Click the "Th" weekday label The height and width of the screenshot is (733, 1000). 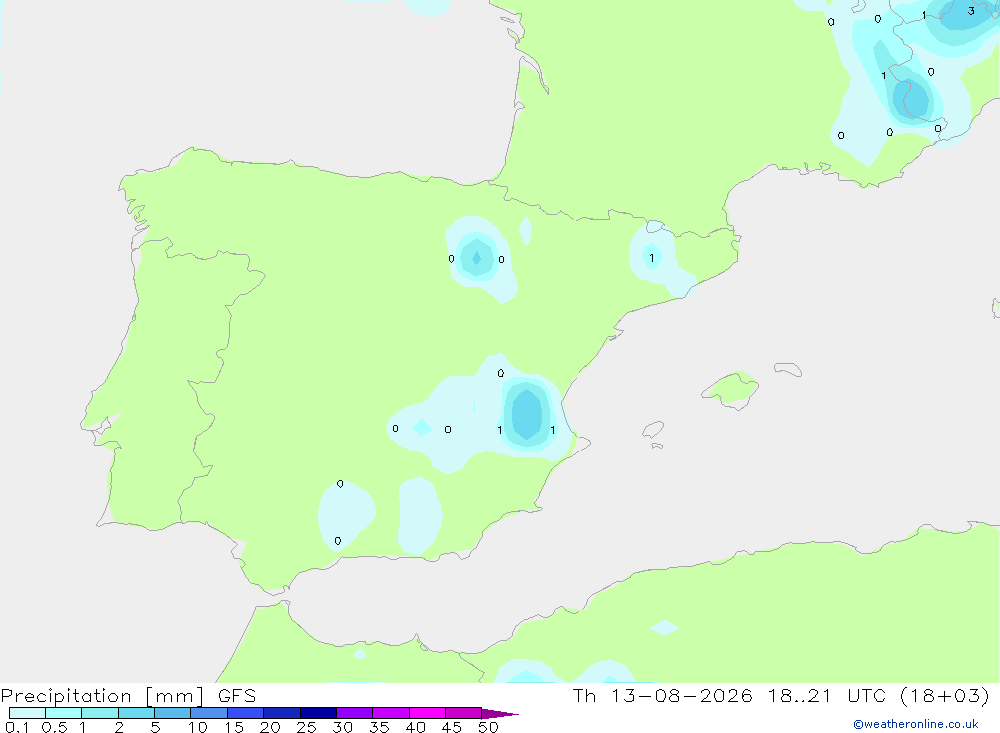[584, 695]
